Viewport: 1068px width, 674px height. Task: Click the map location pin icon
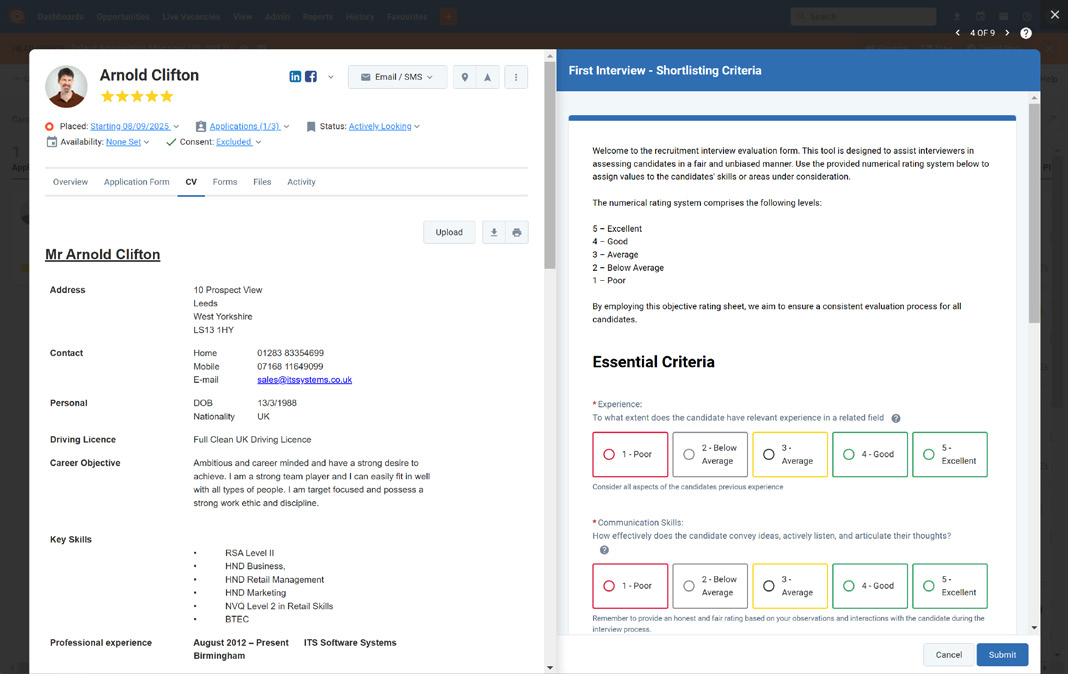(465, 77)
